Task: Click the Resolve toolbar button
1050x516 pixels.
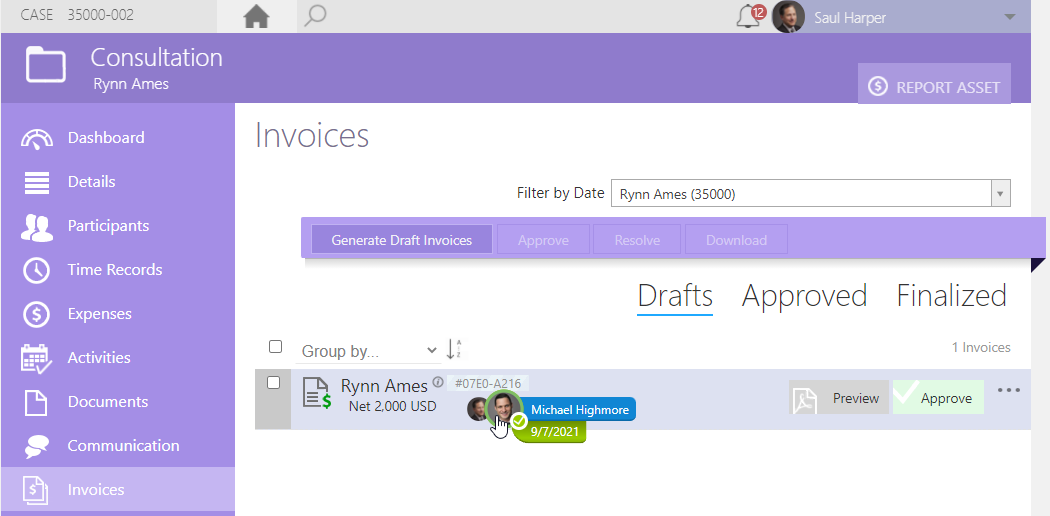Action: (637, 240)
